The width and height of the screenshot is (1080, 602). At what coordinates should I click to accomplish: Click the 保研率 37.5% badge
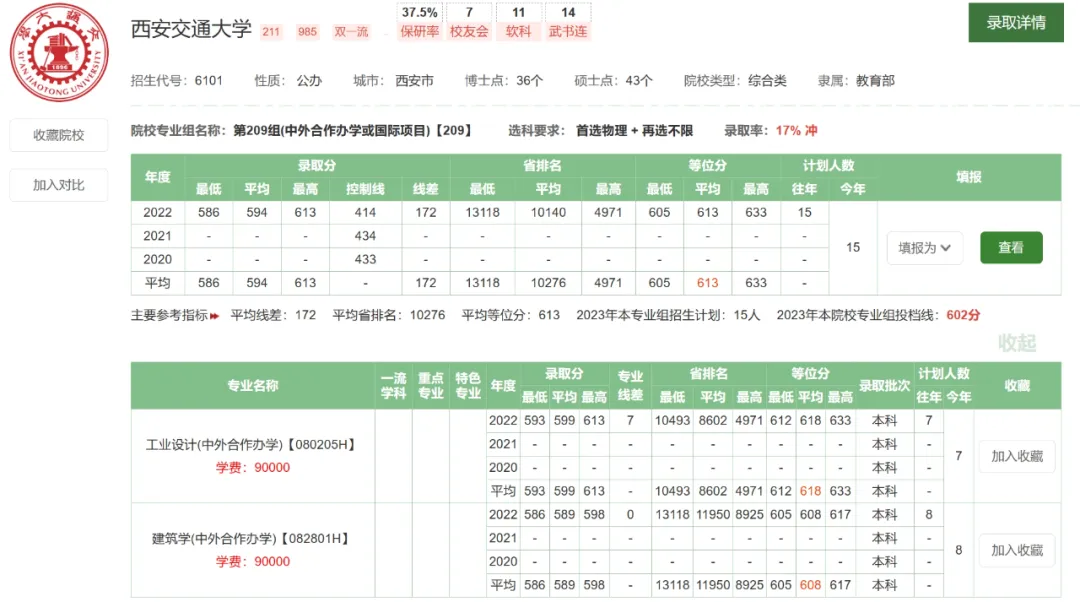tap(419, 22)
